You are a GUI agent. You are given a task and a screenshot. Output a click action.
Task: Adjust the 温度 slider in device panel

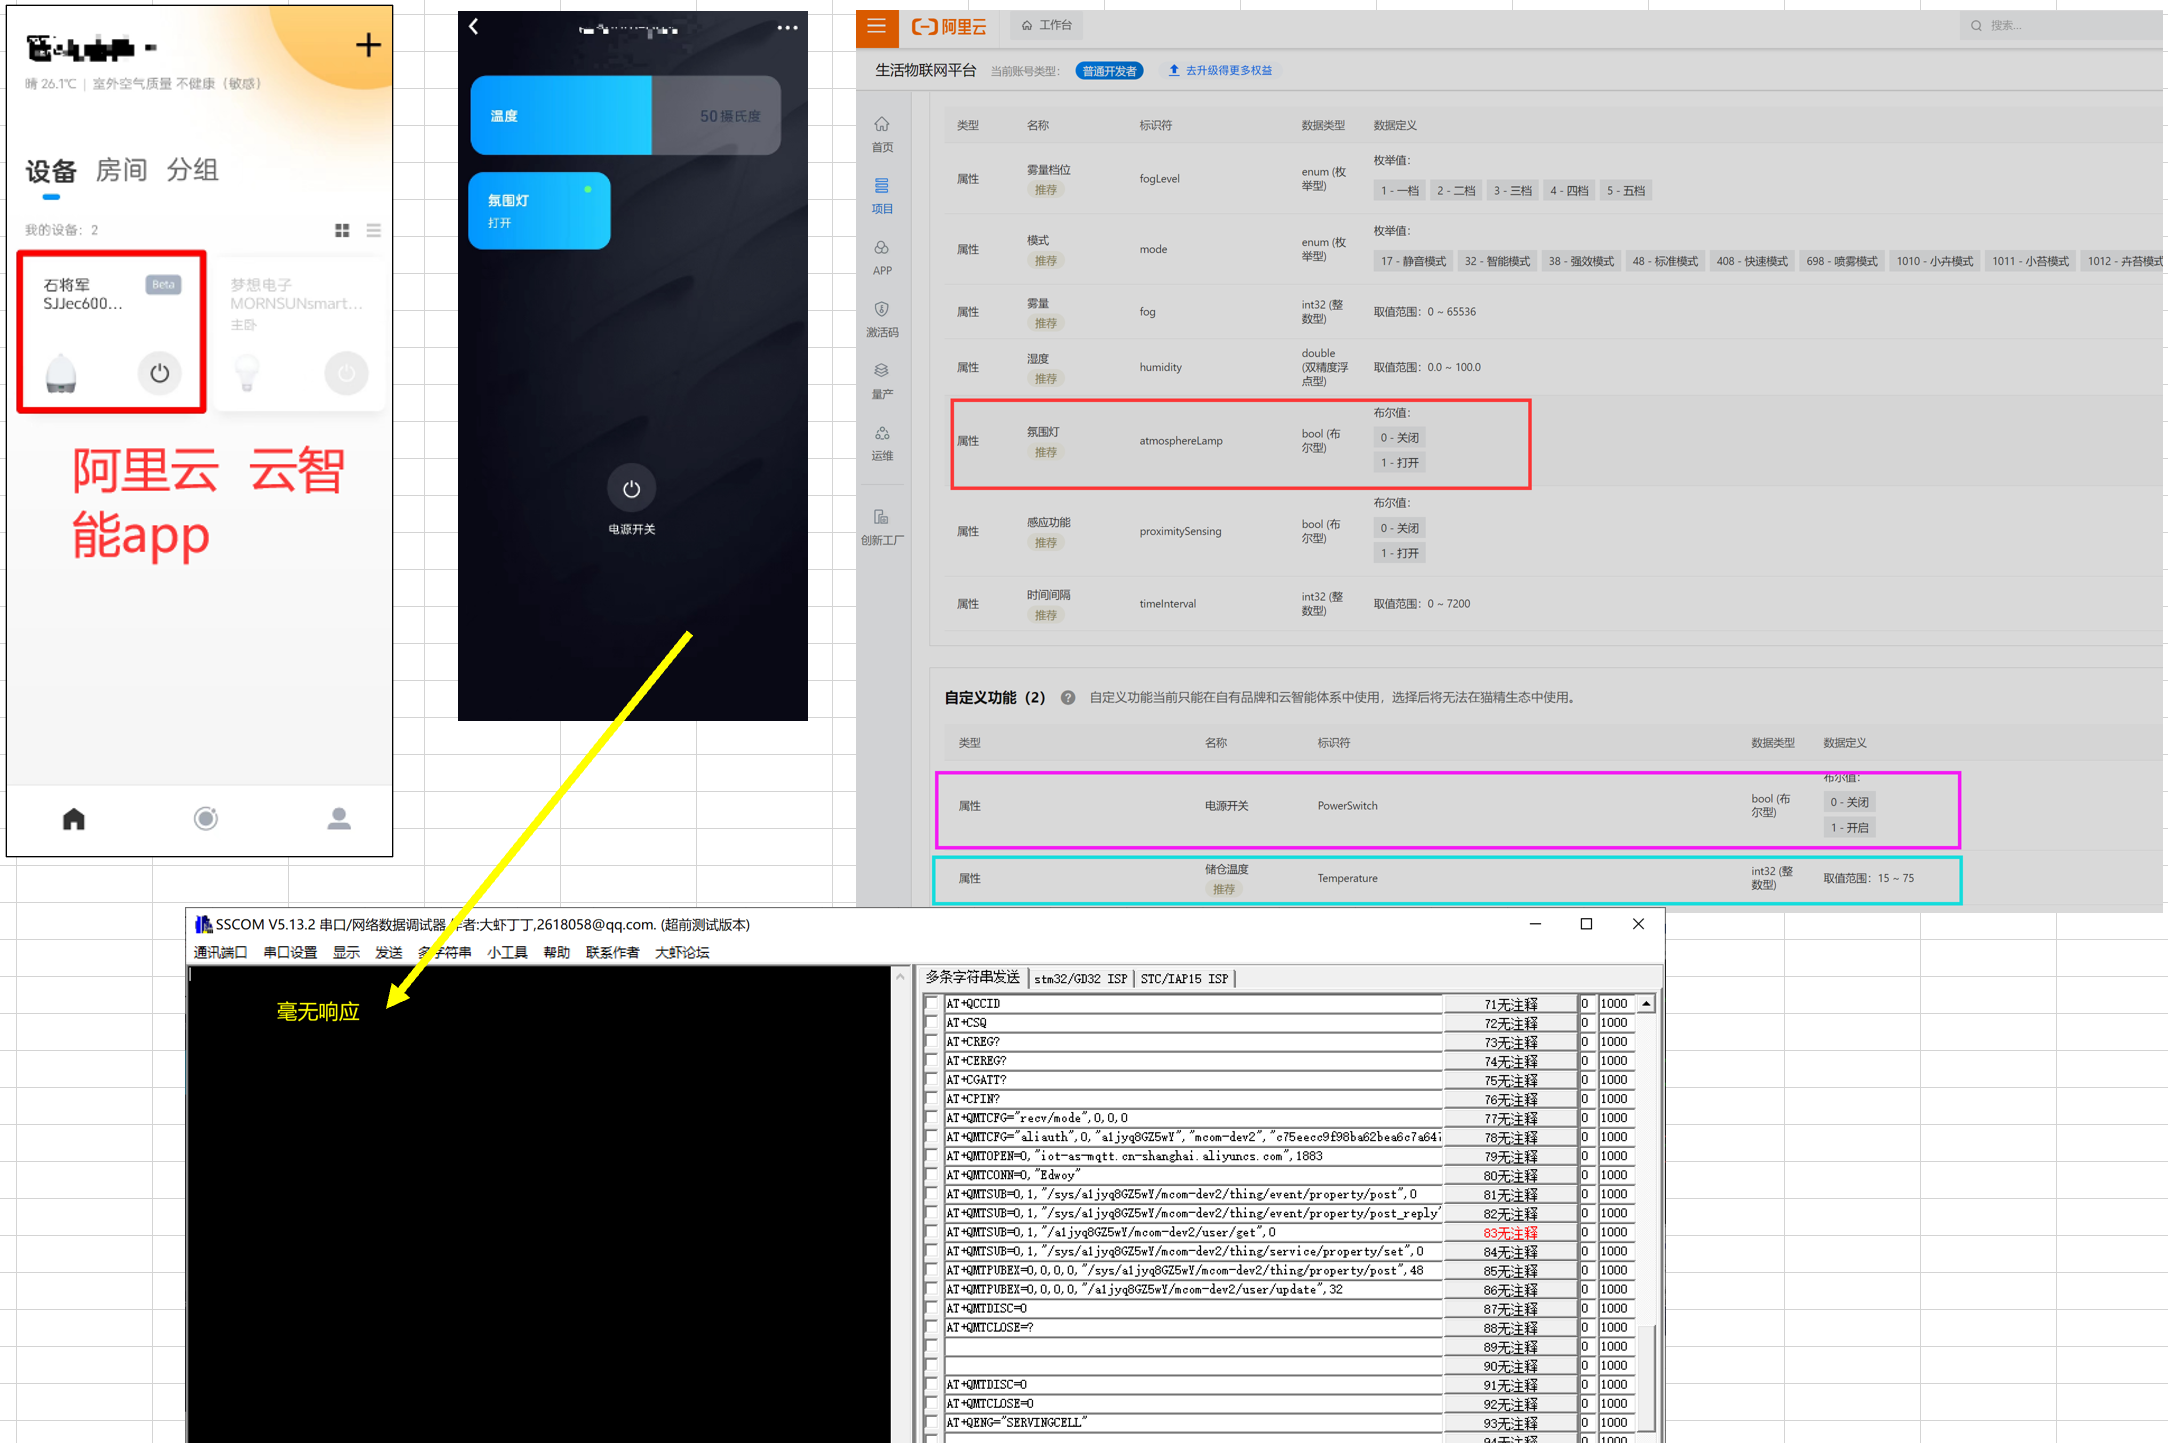[625, 116]
